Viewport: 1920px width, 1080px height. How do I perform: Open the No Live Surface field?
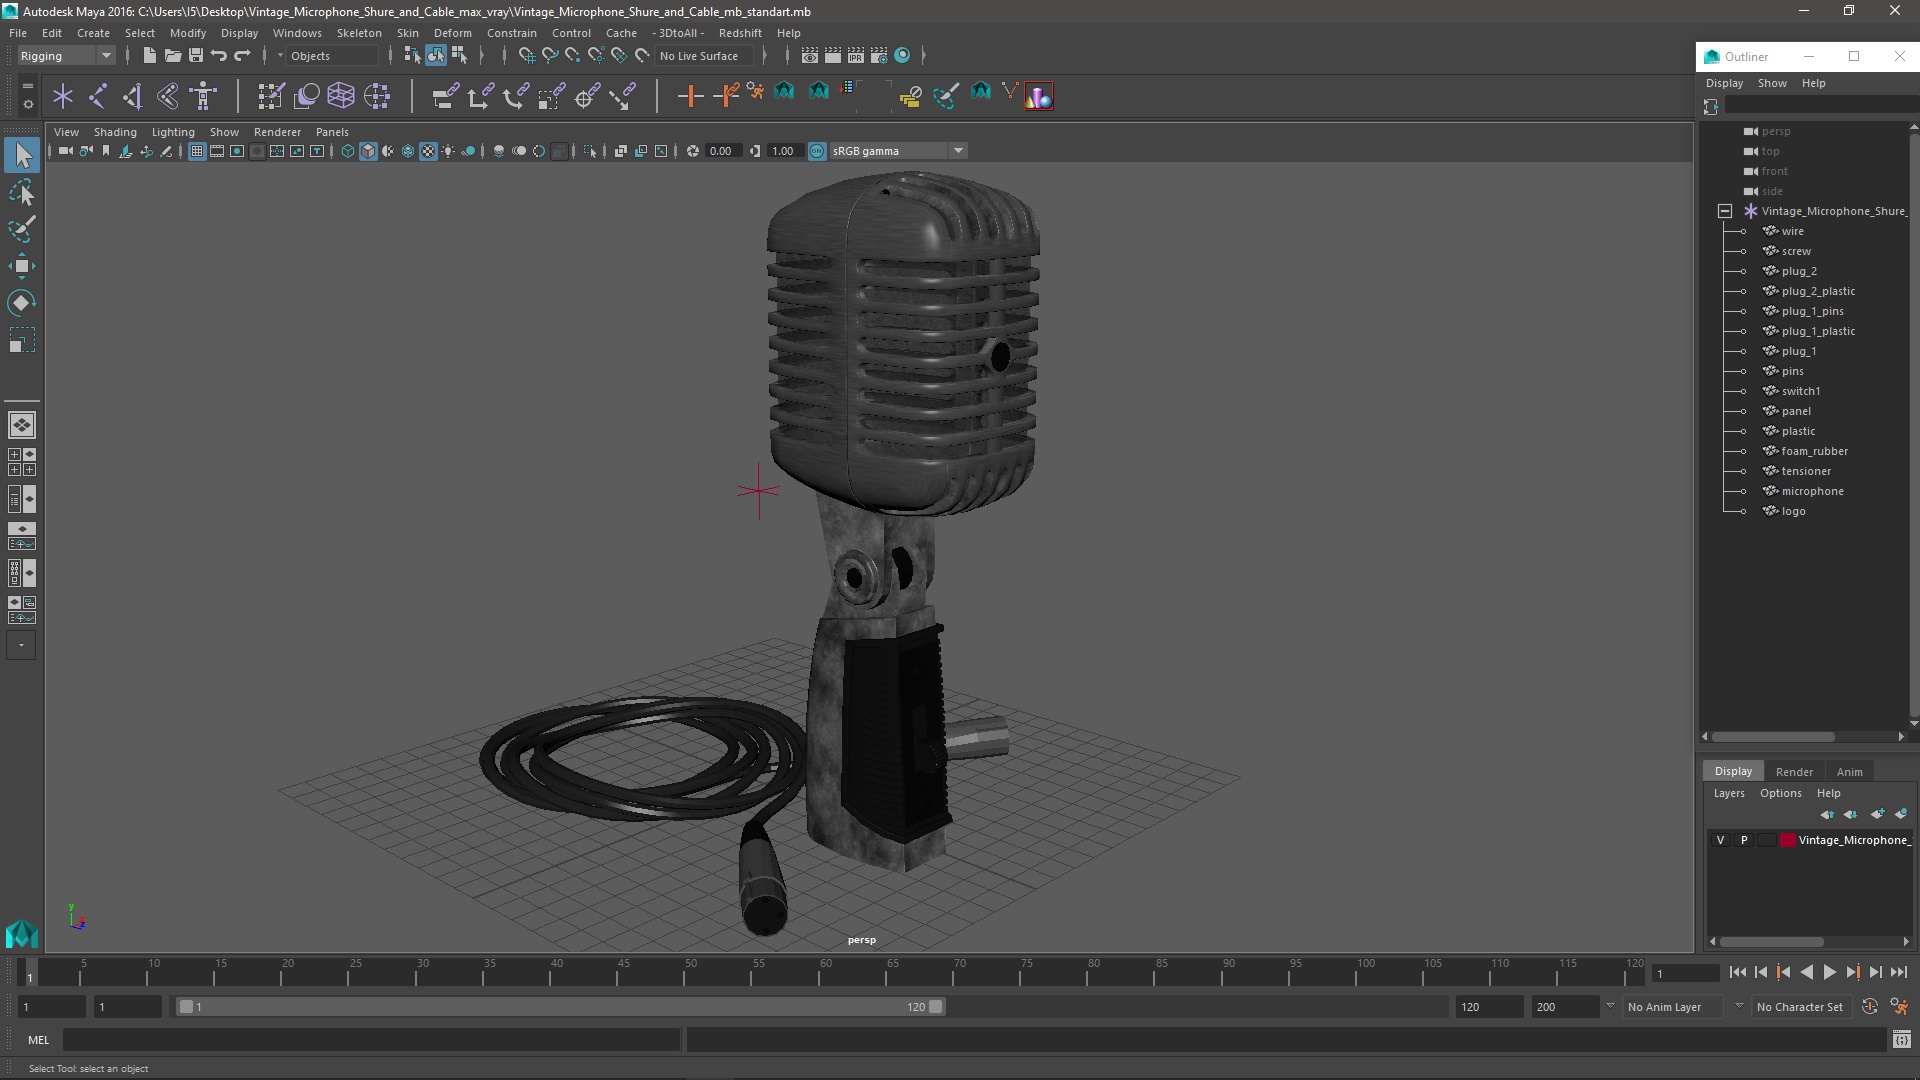[704, 56]
